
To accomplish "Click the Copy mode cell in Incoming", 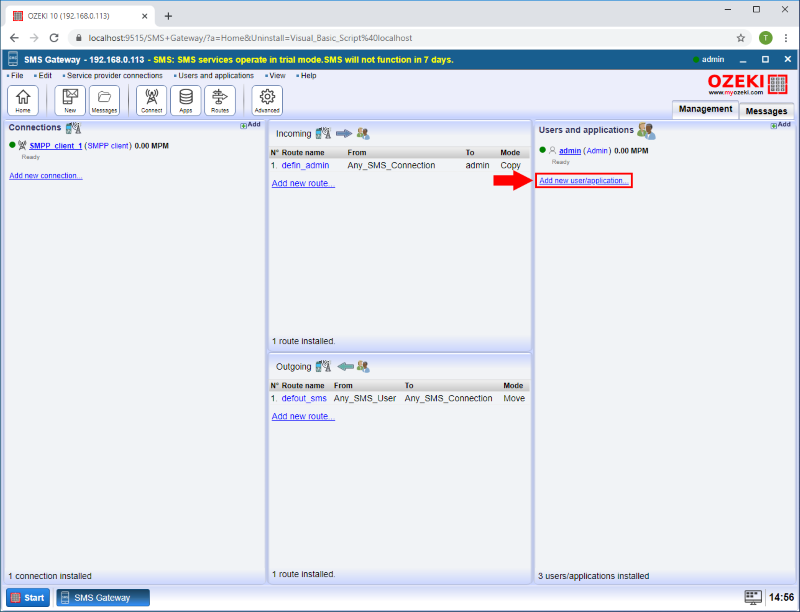I will [510, 165].
